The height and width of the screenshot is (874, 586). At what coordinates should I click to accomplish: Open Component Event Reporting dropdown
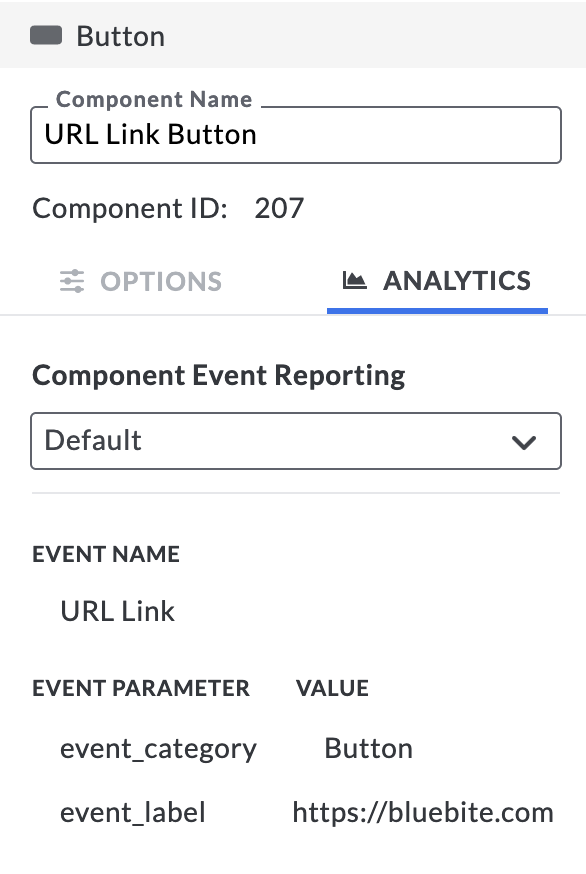pyautogui.click(x=296, y=441)
